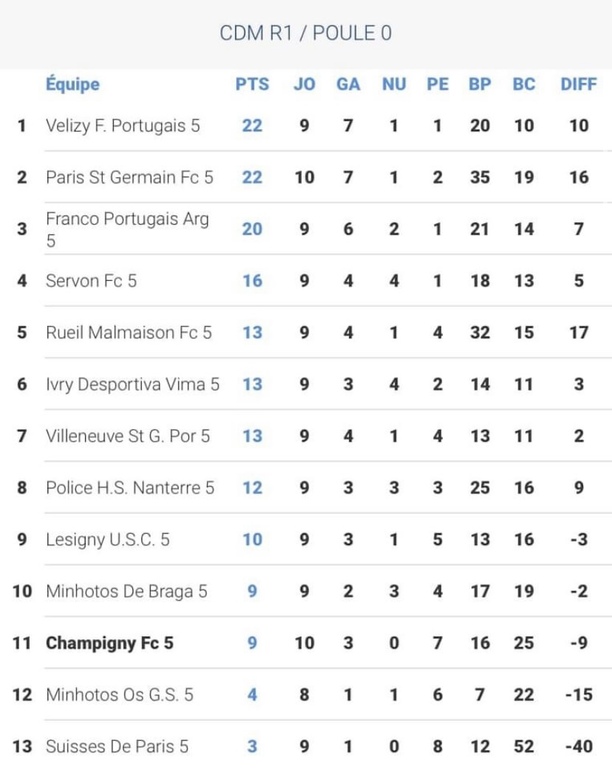Image resolution: width=612 pixels, height=768 pixels.
Task: Open Police H.S. Nanterre 5 team
Action: [130, 488]
